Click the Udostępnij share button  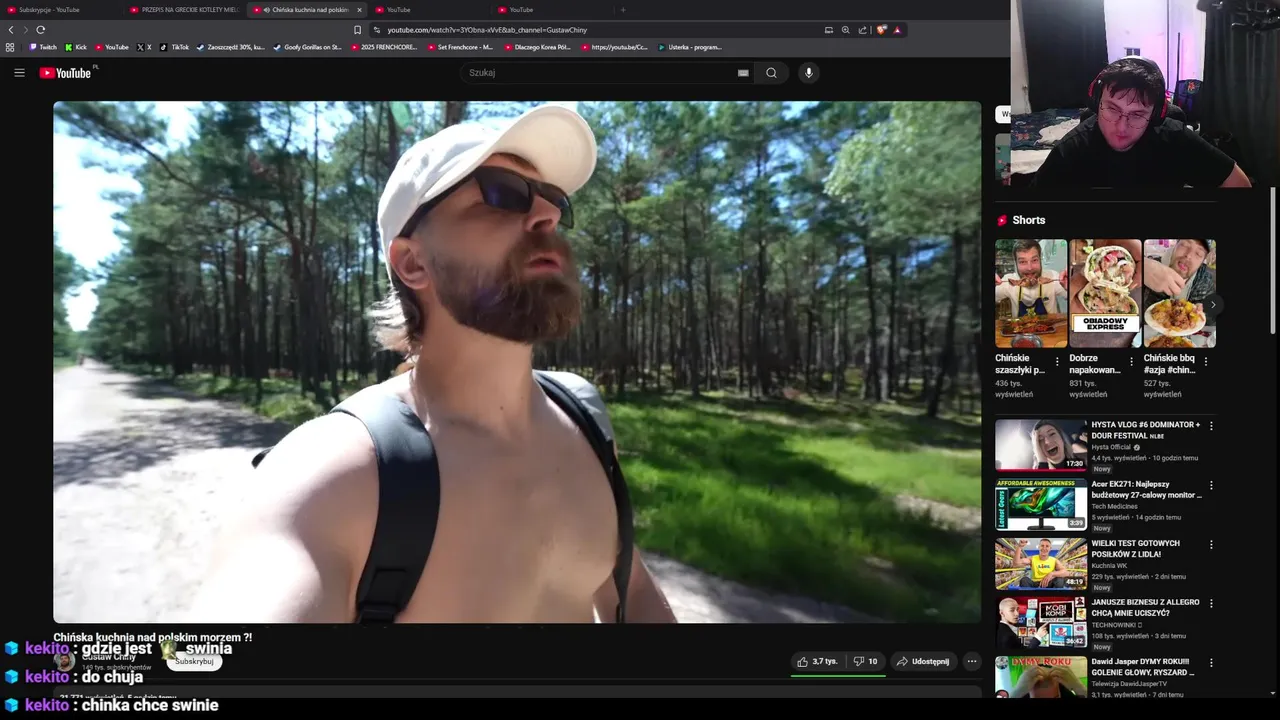923,661
